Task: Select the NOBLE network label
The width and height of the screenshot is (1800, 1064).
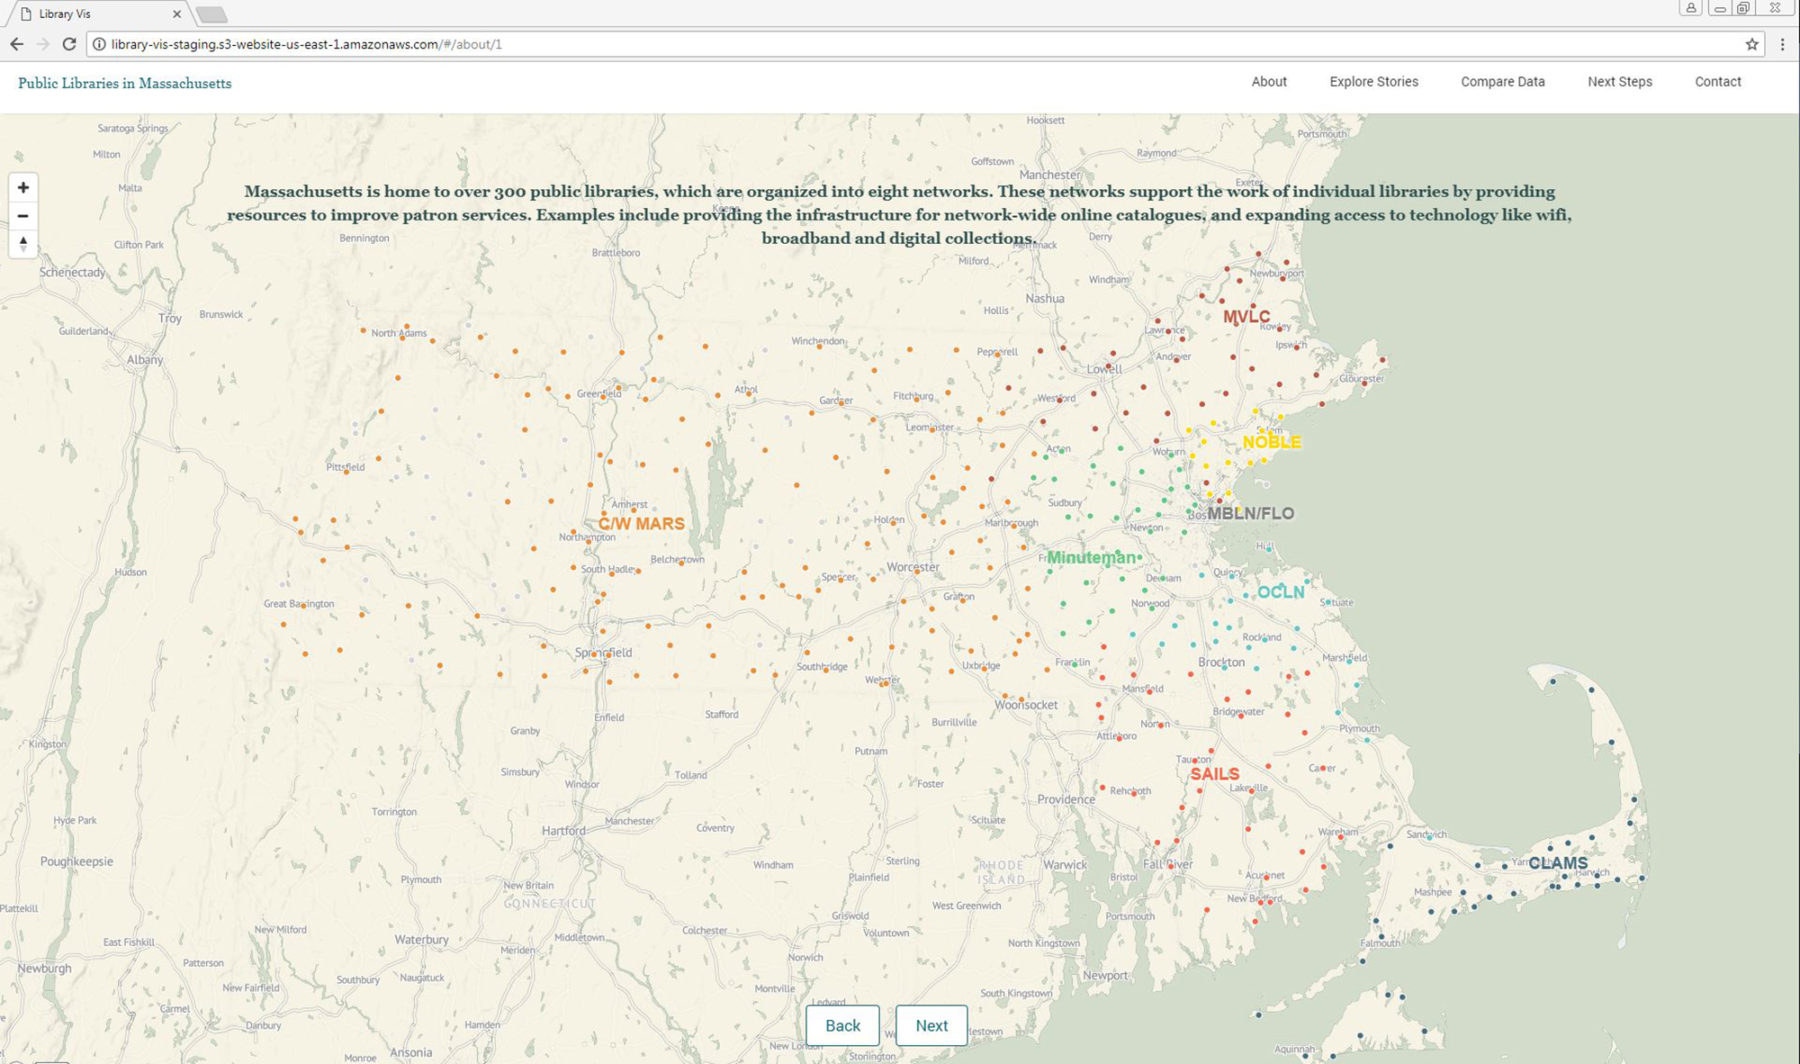Action: click(1272, 442)
